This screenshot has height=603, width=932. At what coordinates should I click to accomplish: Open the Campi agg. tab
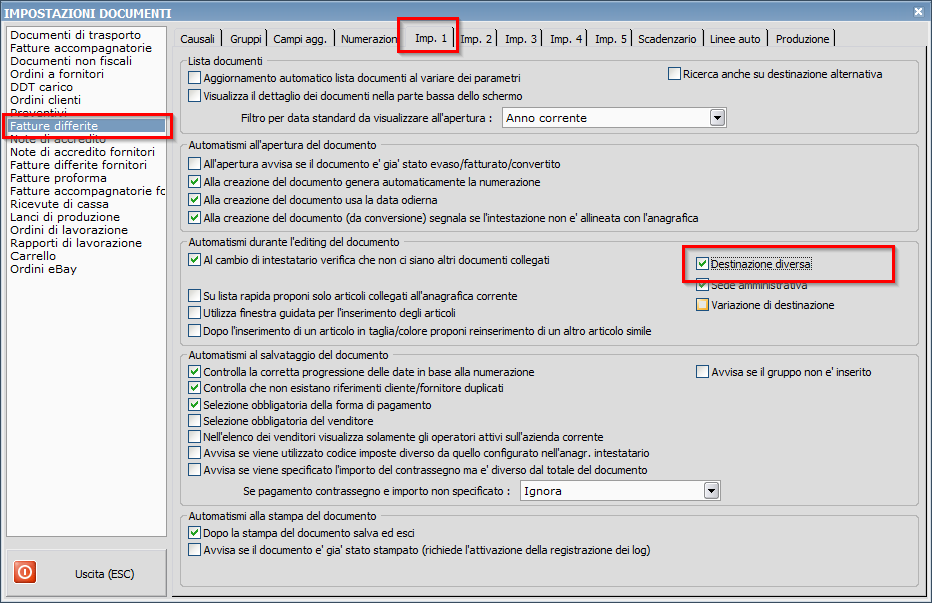point(300,39)
